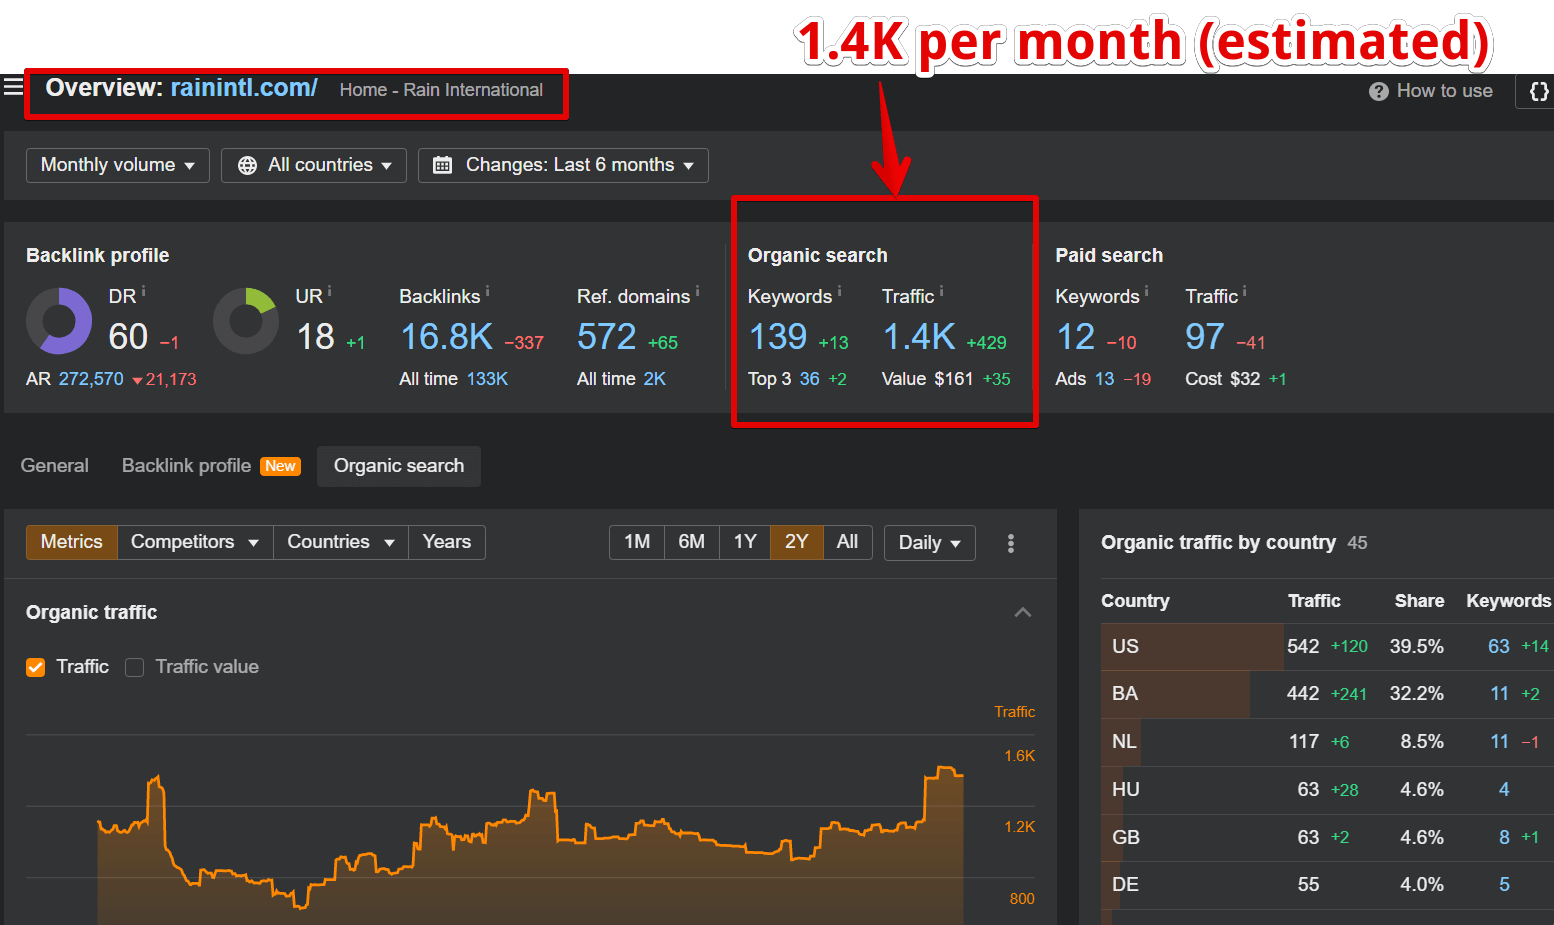Select the Years tab
1554x925 pixels.
tap(447, 542)
